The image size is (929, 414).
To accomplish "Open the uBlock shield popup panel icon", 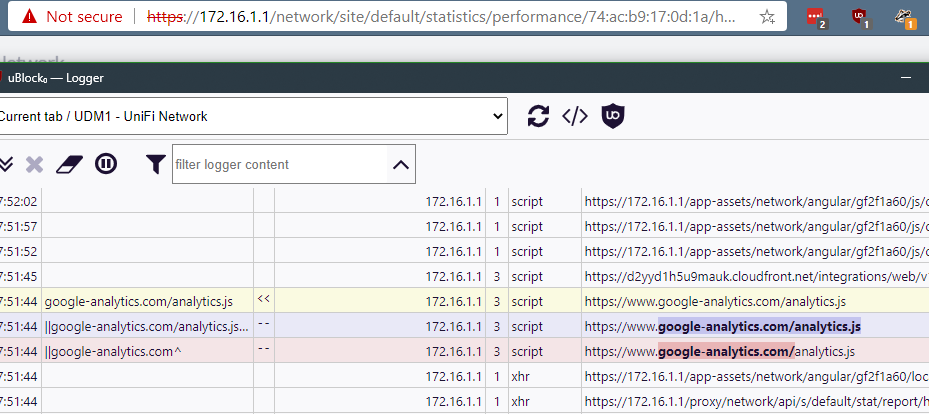I will [x=612, y=116].
